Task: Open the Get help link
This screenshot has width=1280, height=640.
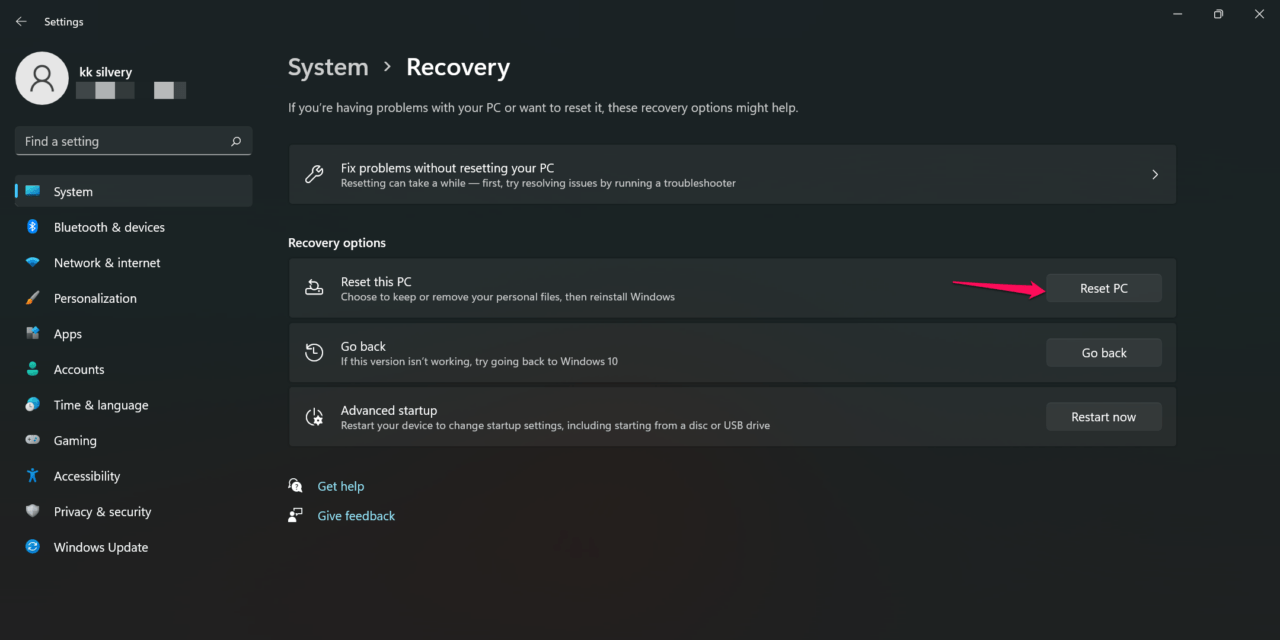Action: pyautogui.click(x=341, y=485)
